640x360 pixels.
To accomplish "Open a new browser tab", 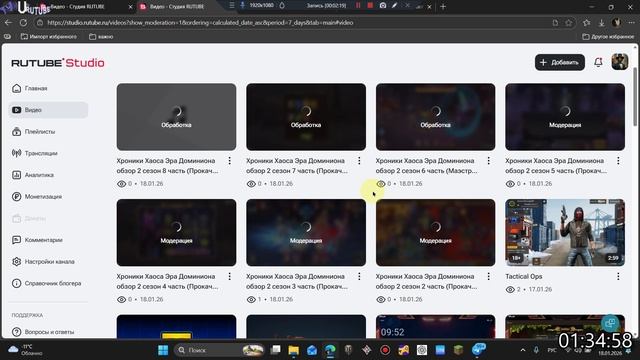I will coord(443,7).
